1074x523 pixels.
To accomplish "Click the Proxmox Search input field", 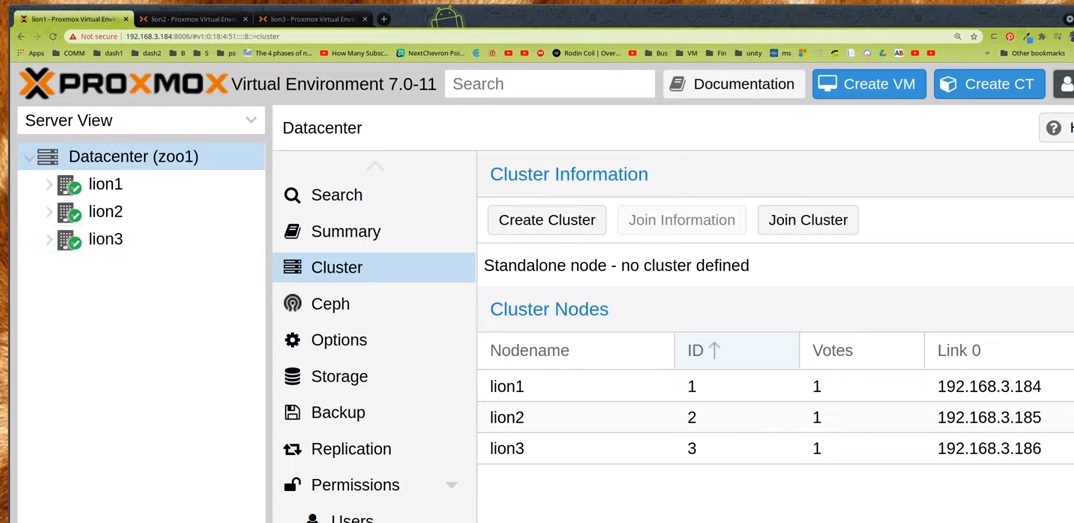I will [x=549, y=84].
